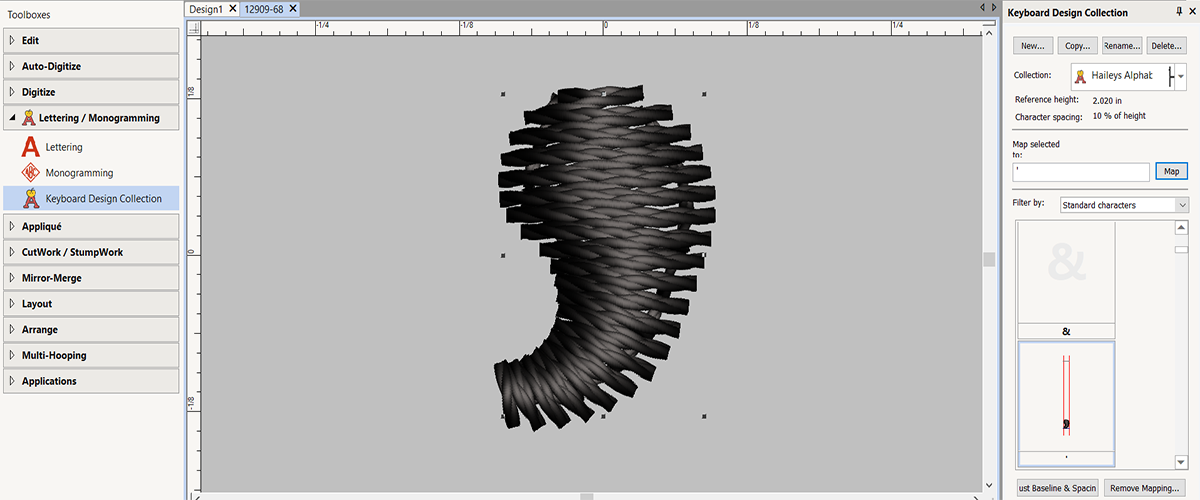Close the 12909-68 document tab
Screen dimensions: 1200x500
point(293,9)
